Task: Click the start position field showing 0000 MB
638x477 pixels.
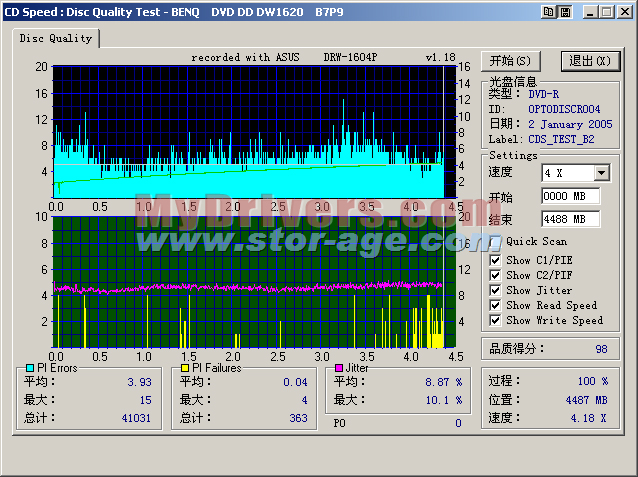Action: 570,196
